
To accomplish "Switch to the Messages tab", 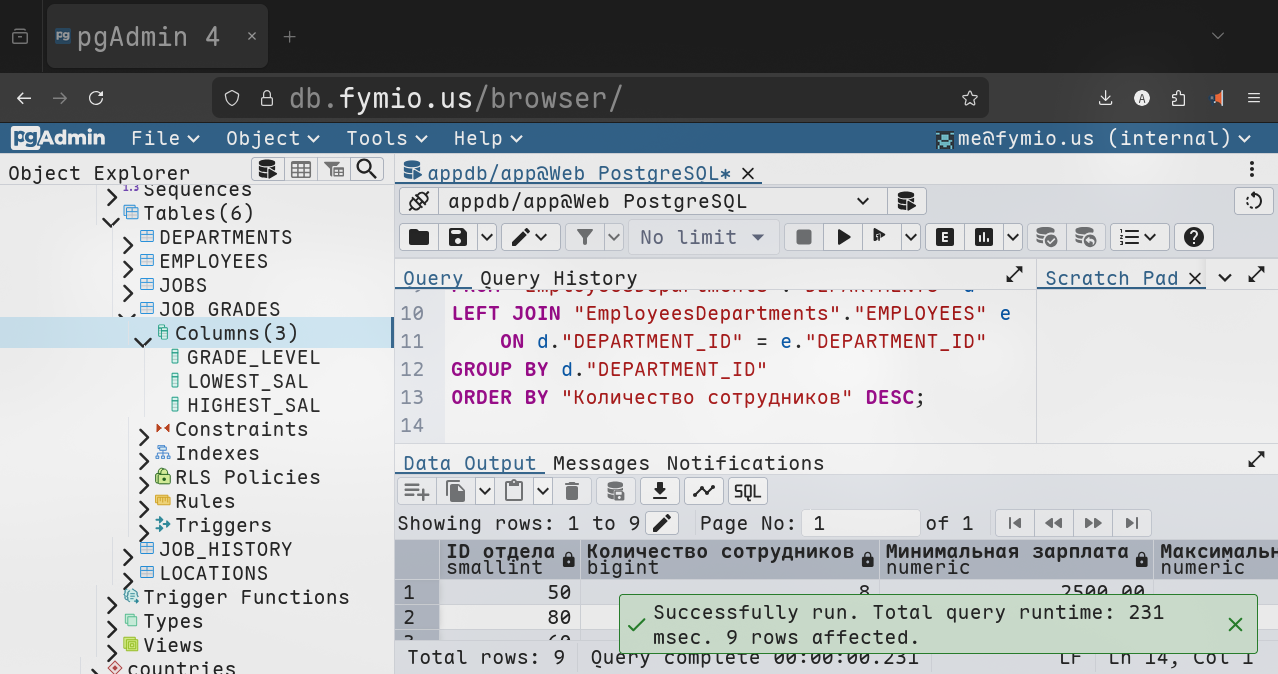I will (601, 463).
